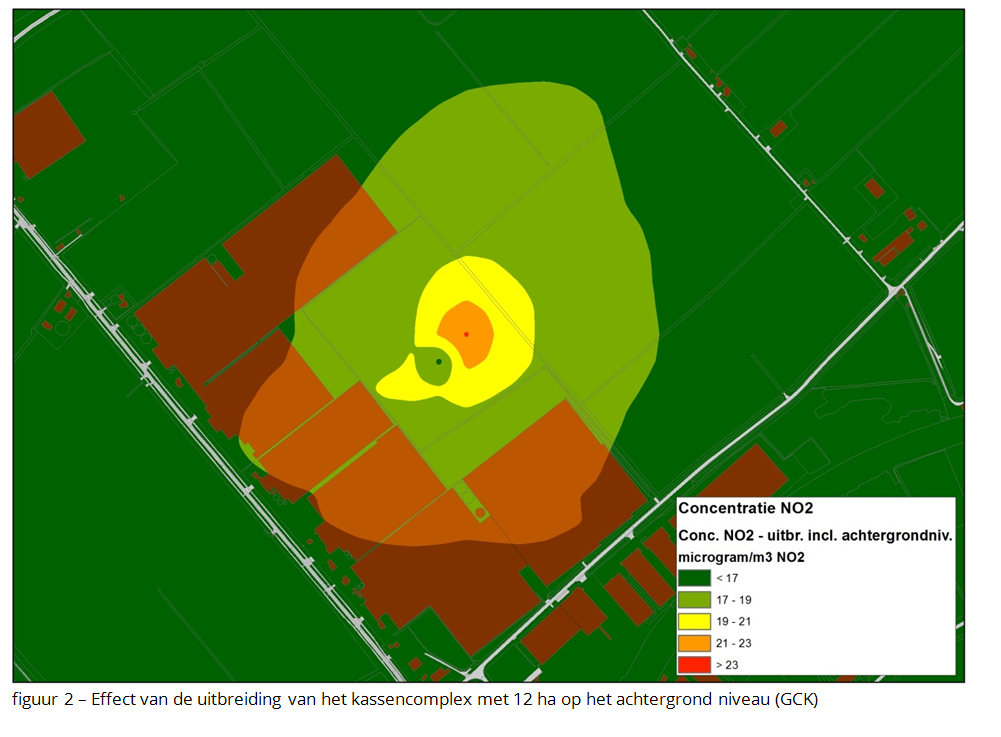Click the dark green '< 17' legend swatch
The width and height of the screenshot is (1001, 737).
point(694,578)
